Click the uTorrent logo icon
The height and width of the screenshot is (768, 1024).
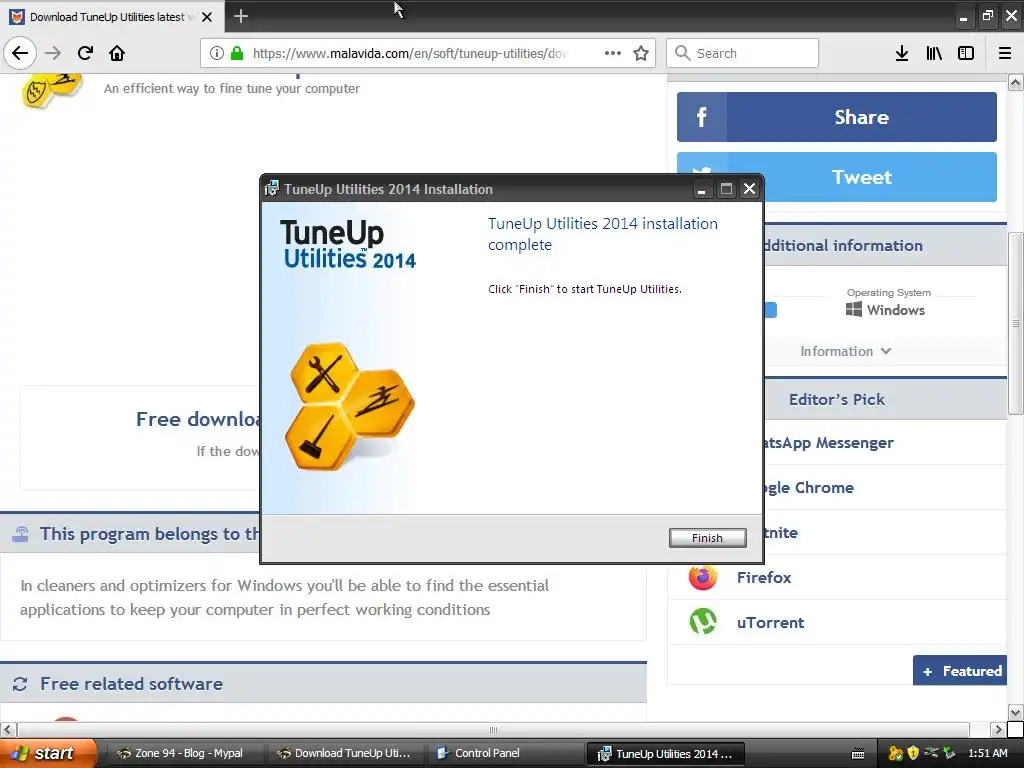(x=703, y=622)
